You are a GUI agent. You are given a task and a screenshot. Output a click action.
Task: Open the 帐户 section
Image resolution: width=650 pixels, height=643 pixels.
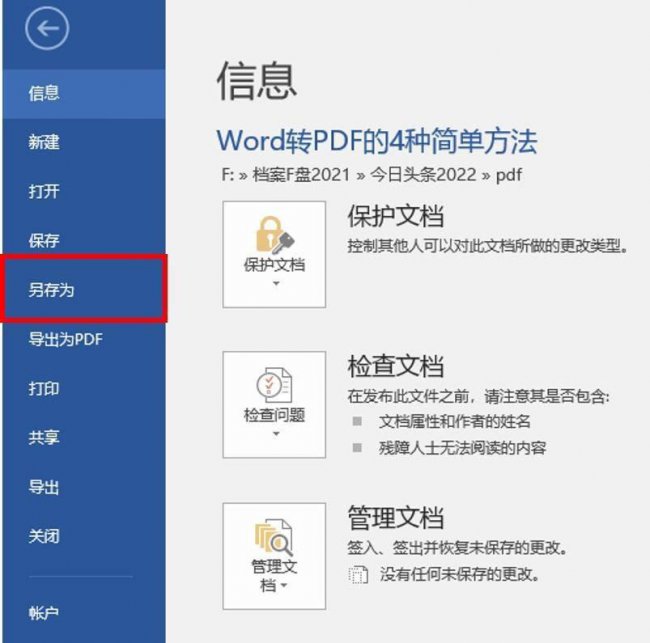[x=84, y=613]
